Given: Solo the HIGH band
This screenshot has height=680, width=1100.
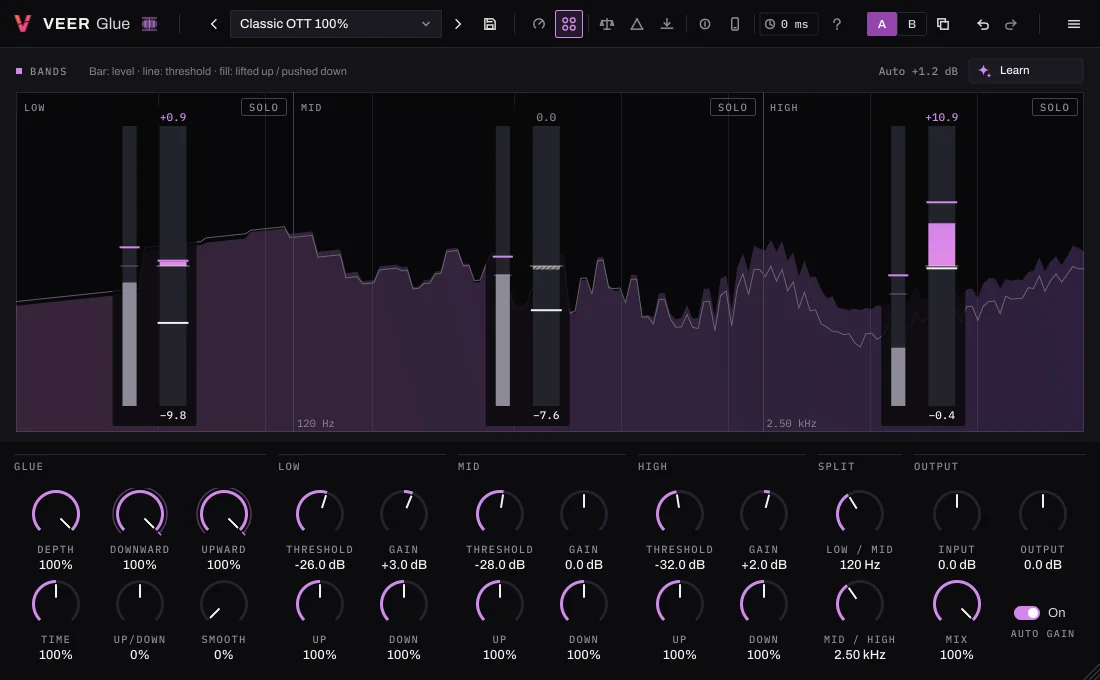Looking at the screenshot, I should click(x=1054, y=107).
